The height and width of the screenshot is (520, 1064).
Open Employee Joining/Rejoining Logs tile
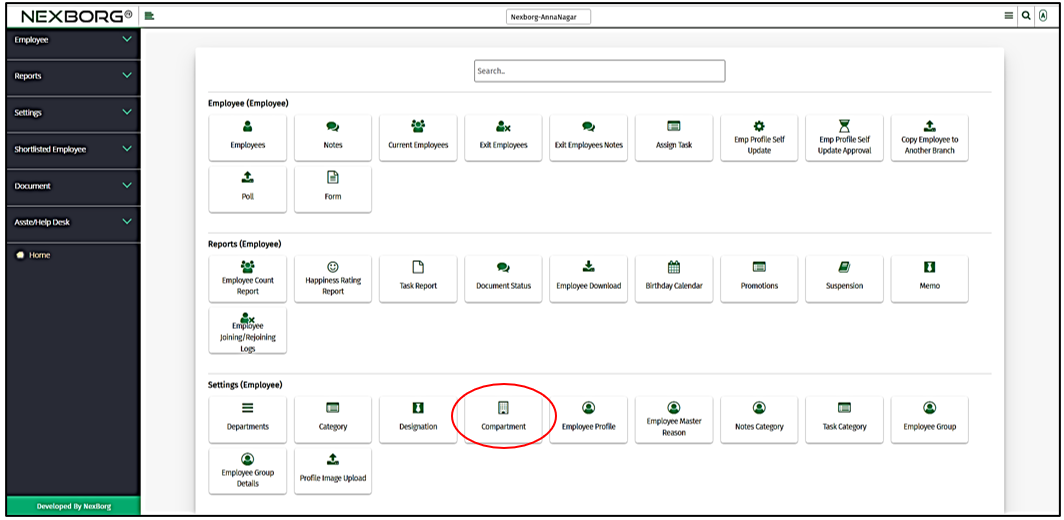click(x=248, y=331)
